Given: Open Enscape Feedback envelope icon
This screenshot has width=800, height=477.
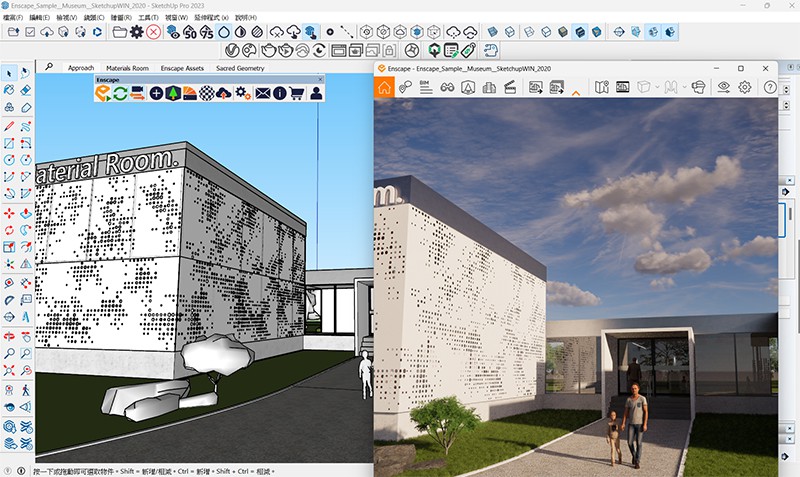Looking at the screenshot, I should coord(262,93).
